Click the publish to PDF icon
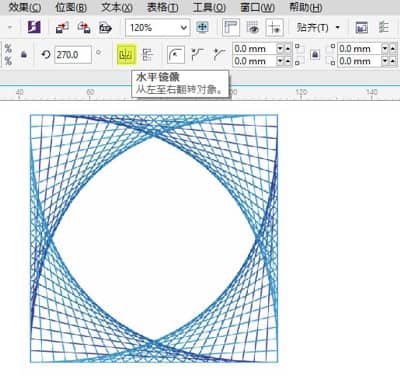Screen dimensions: 400x376 point(105,28)
